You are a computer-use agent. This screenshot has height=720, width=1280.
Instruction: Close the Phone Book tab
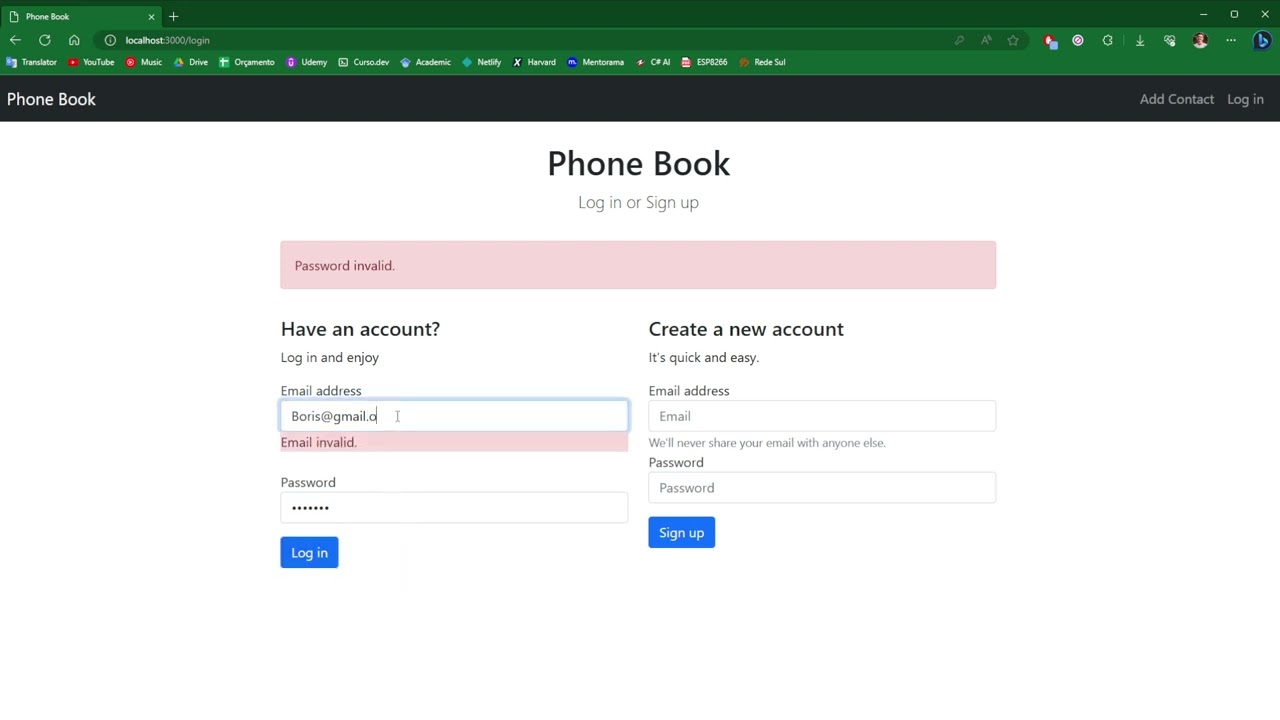(151, 16)
